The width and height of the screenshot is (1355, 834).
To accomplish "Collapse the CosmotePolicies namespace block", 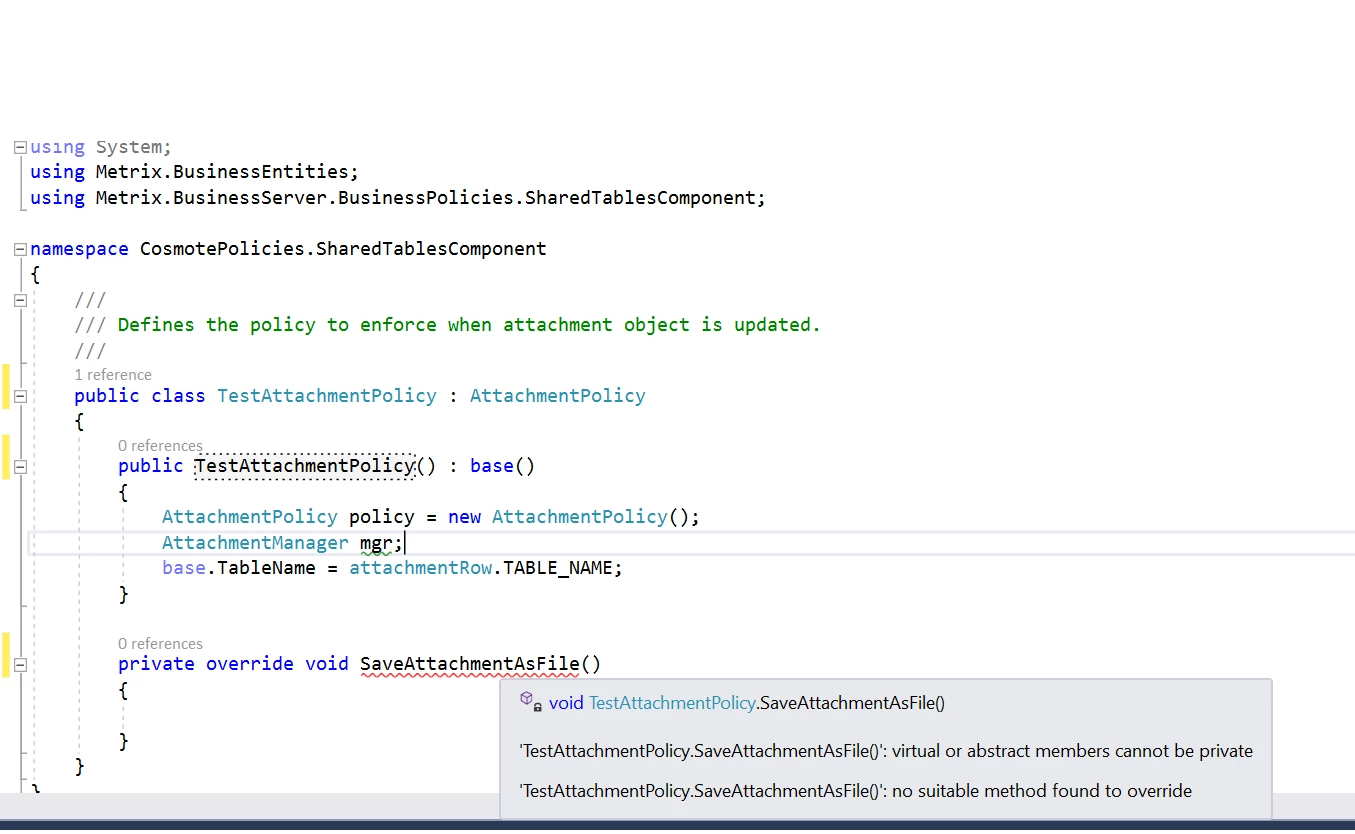I will [20, 249].
